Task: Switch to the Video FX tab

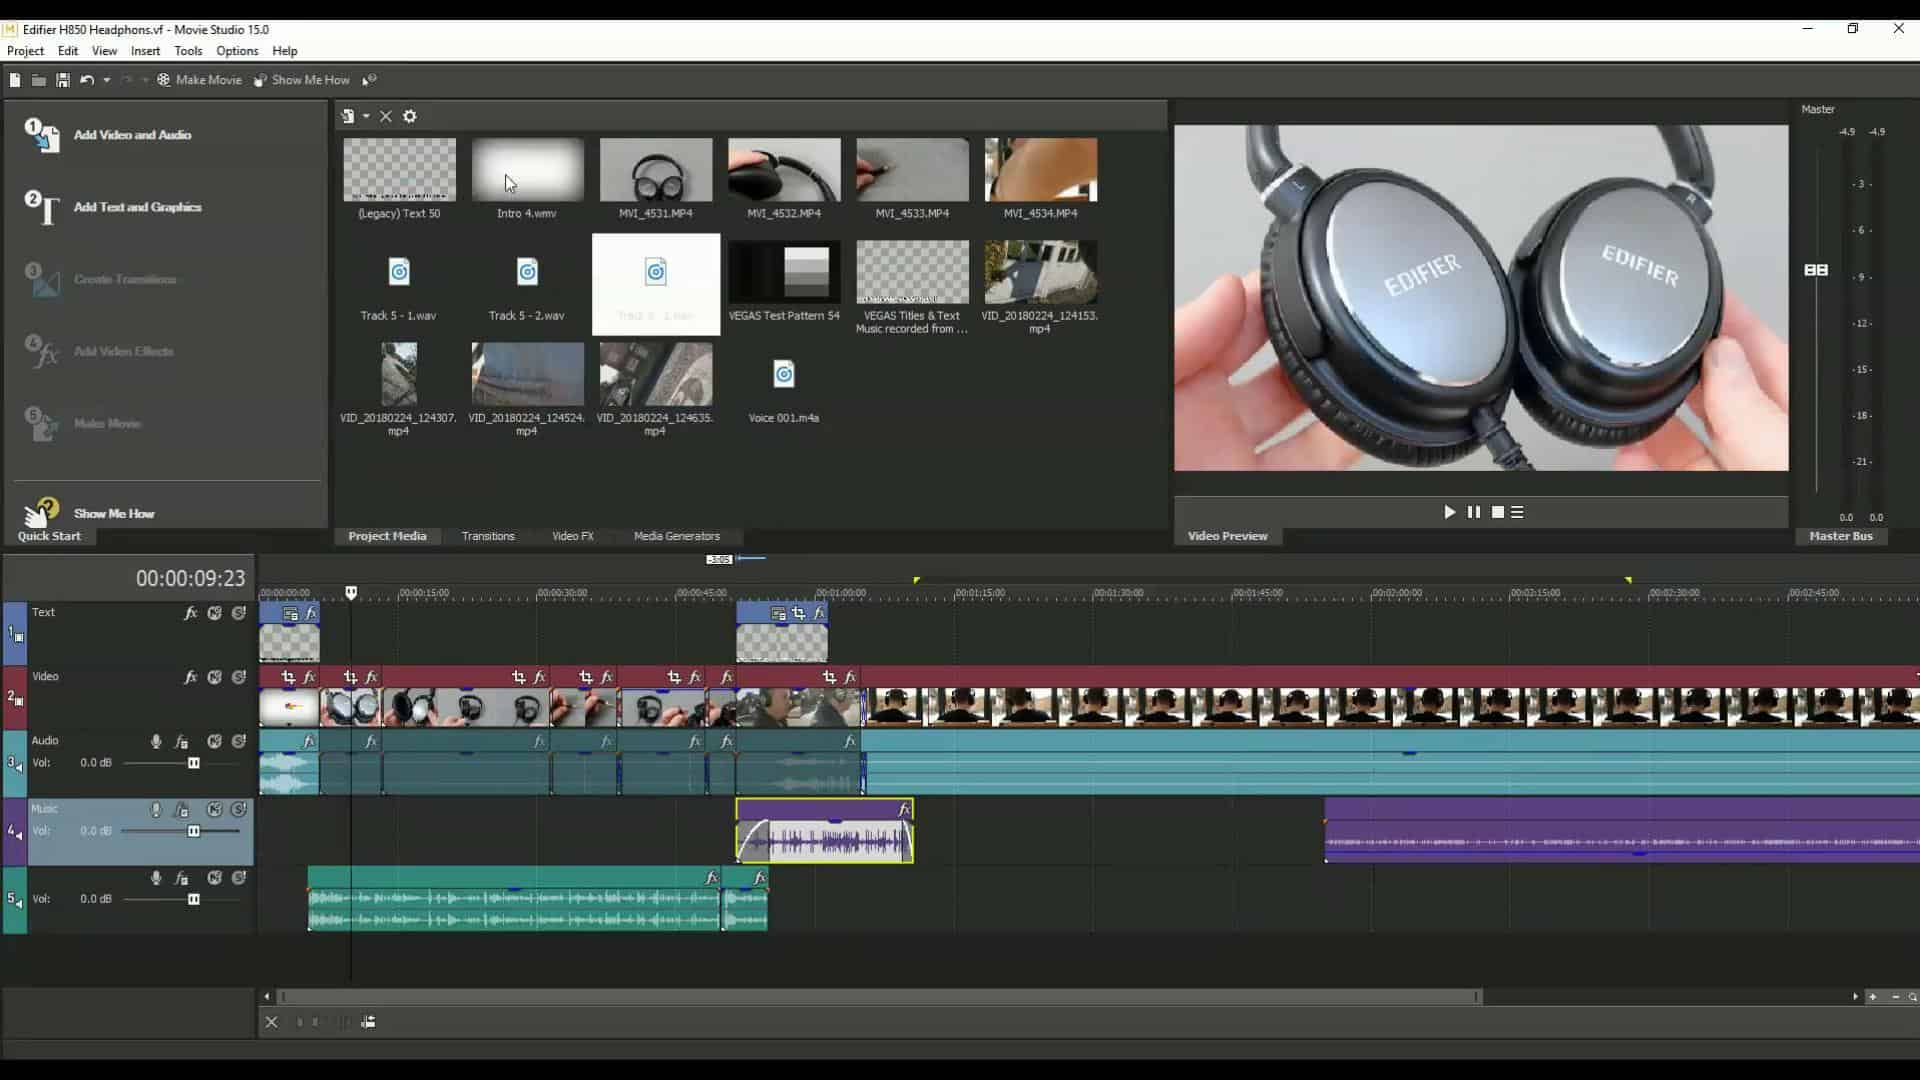Action: 573,536
